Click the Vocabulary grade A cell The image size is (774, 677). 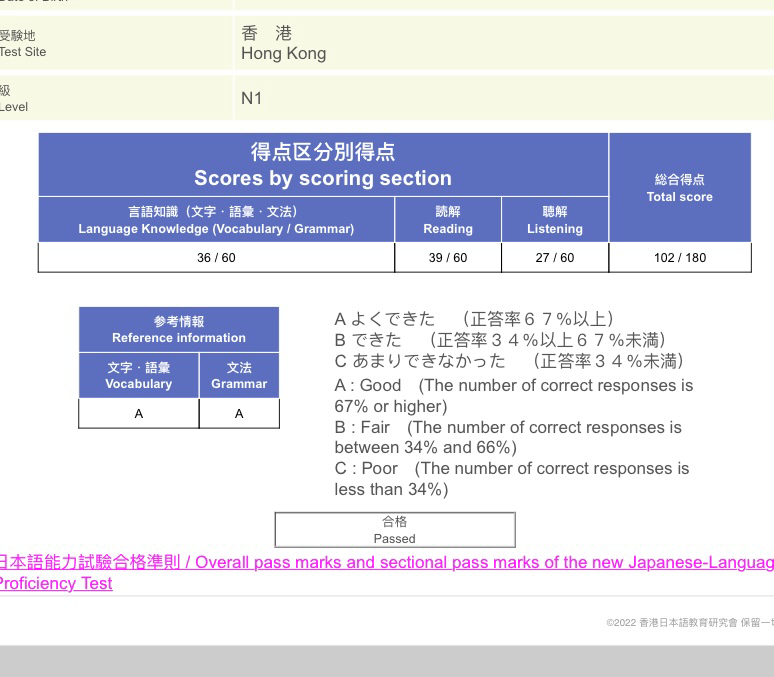139,413
